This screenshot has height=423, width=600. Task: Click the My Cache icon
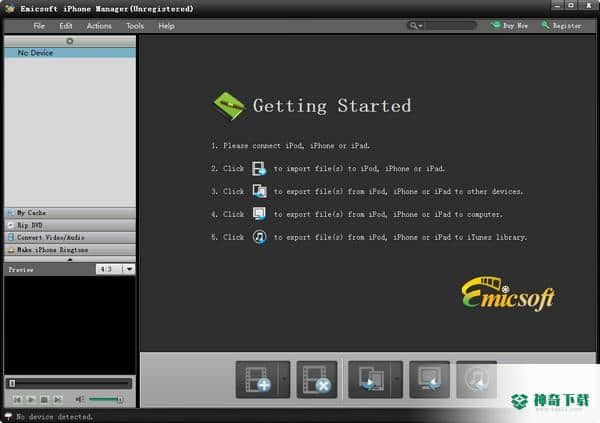[x=11, y=213]
